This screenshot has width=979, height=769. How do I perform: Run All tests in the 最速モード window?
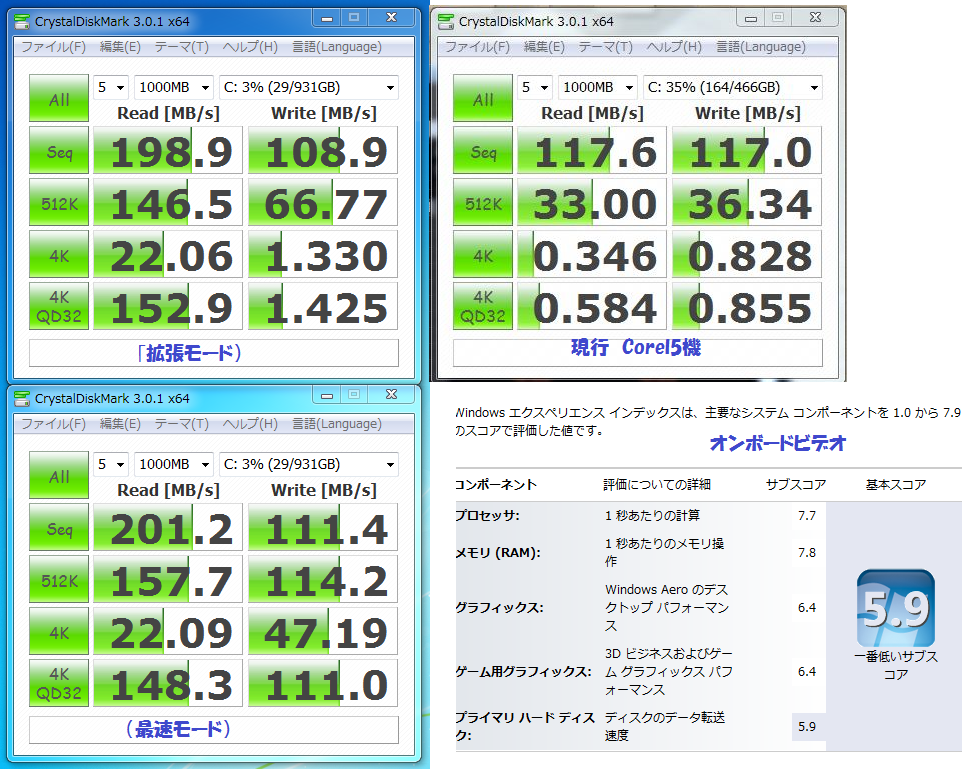coord(59,476)
